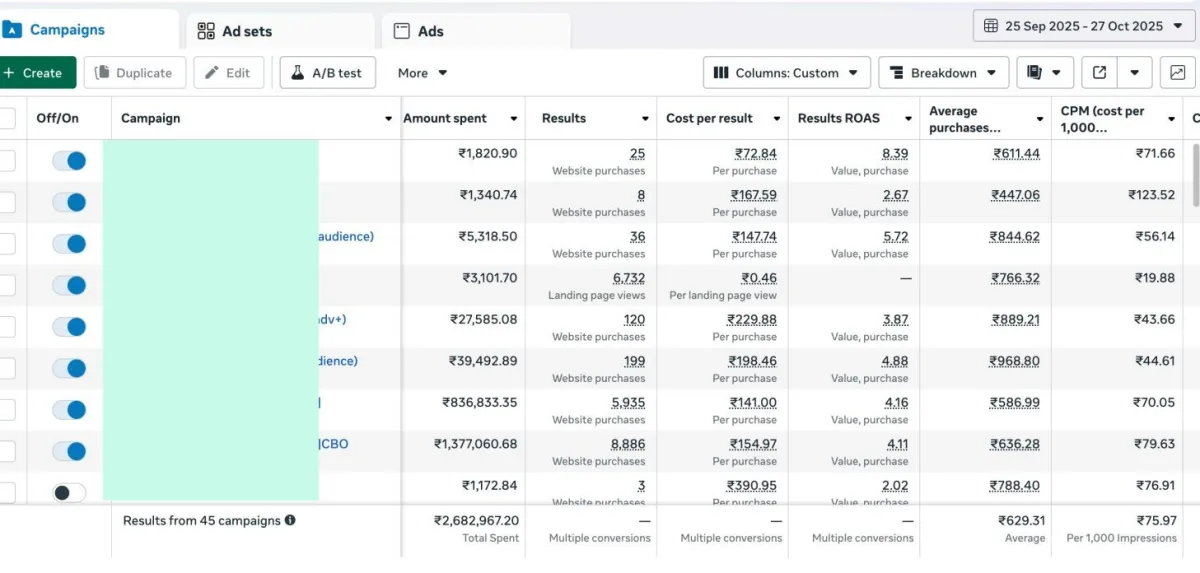Click the A/B test flask button
Image resolution: width=1200 pixels, height=573 pixels.
coord(327,73)
